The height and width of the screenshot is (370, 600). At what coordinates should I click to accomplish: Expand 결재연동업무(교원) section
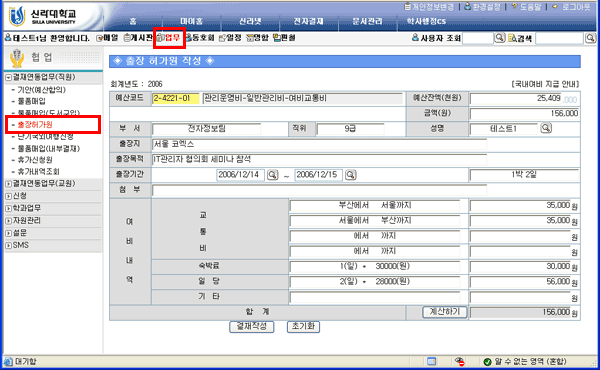[x=8, y=184]
